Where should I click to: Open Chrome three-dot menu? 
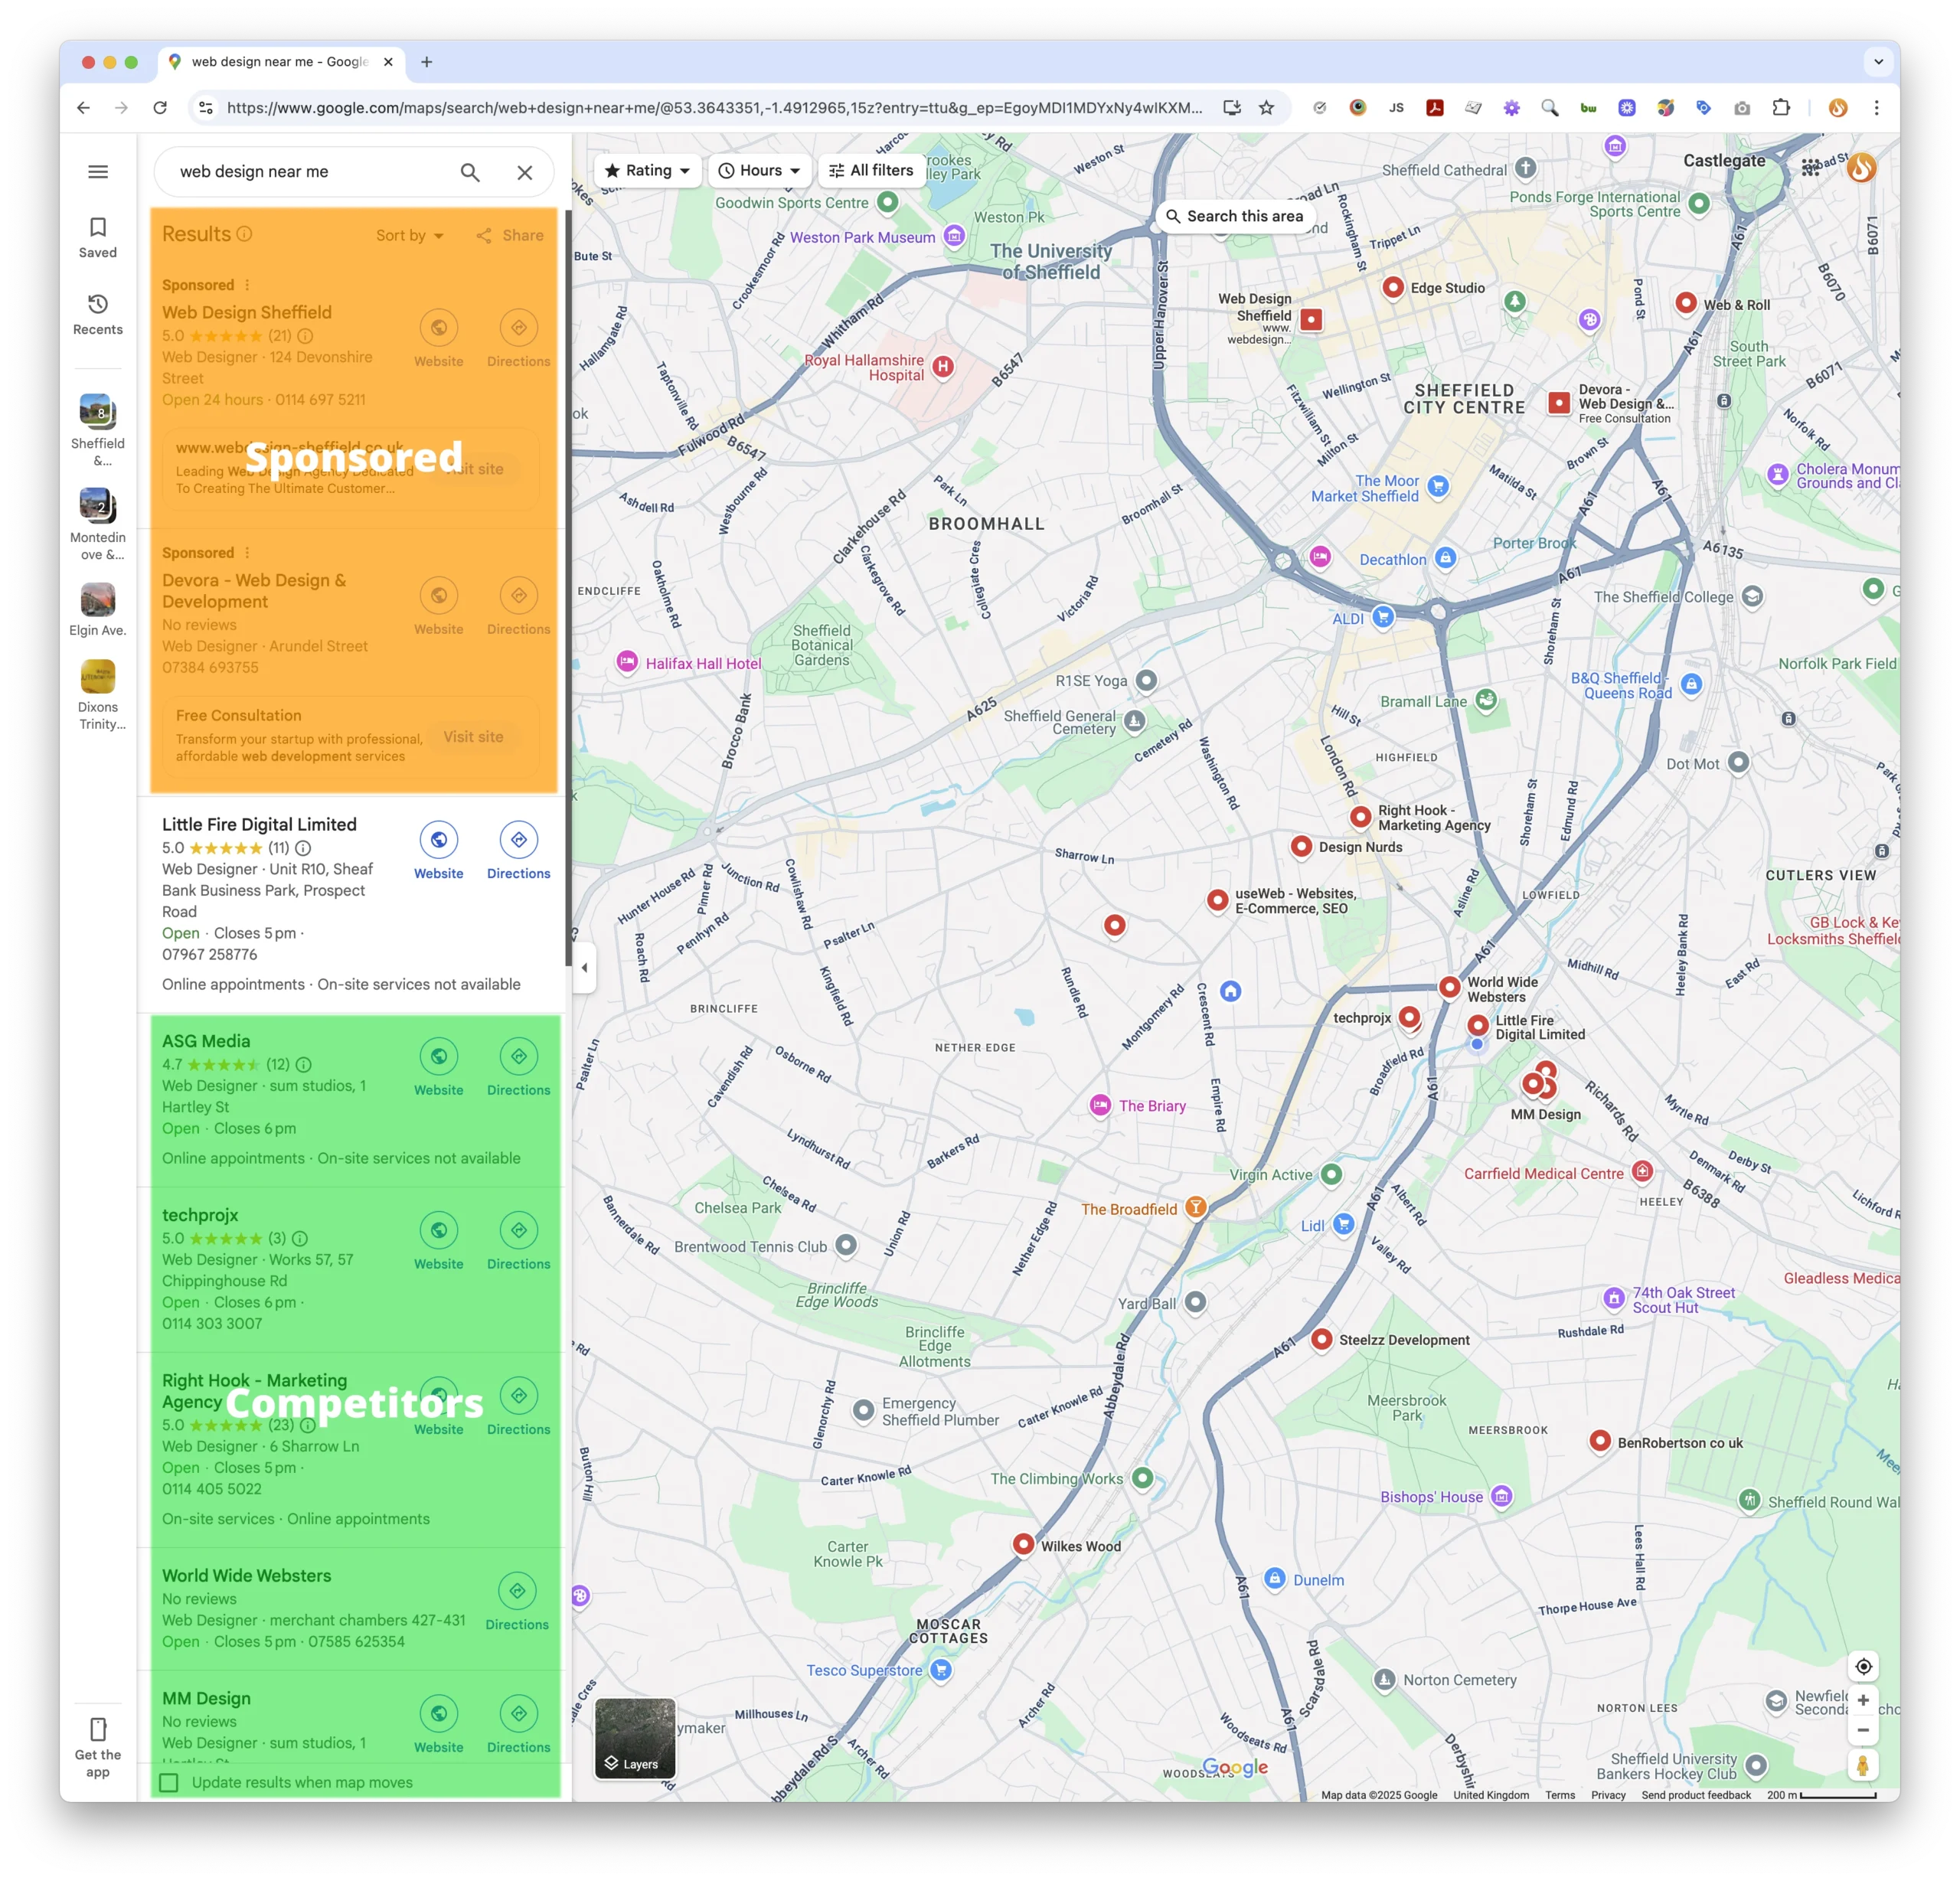click(x=1876, y=108)
